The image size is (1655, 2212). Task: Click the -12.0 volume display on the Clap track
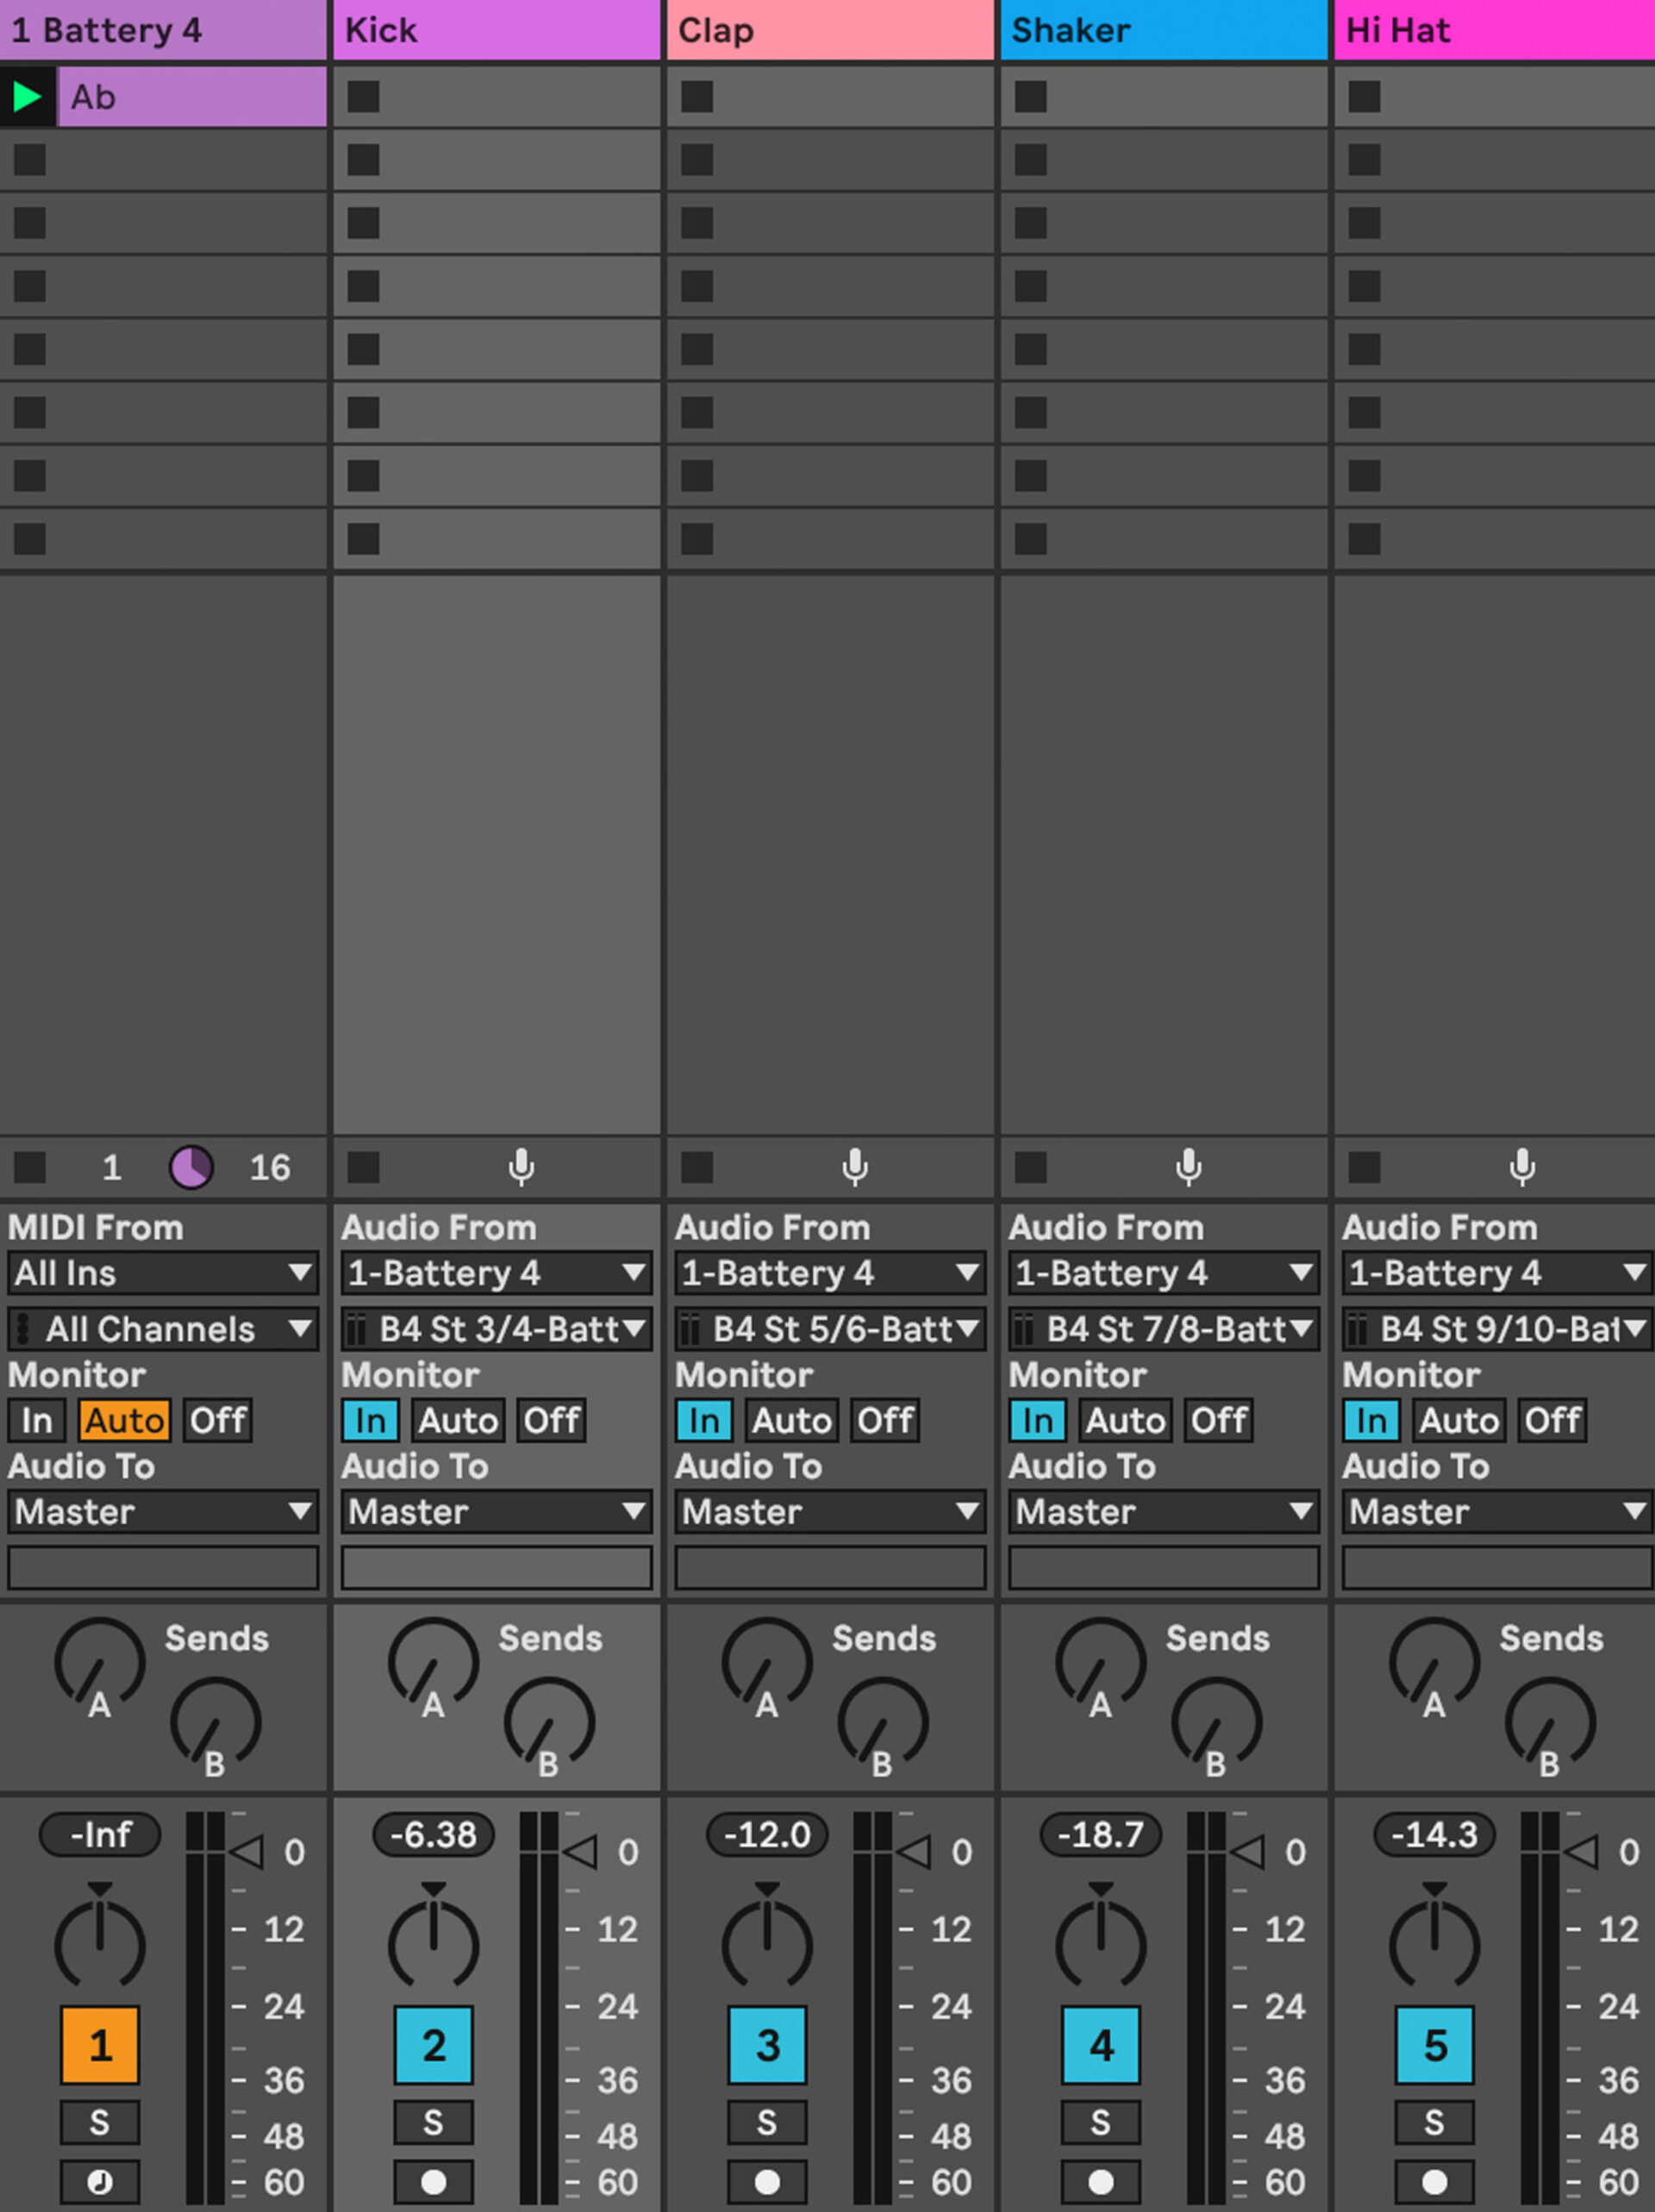tap(766, 1834)
